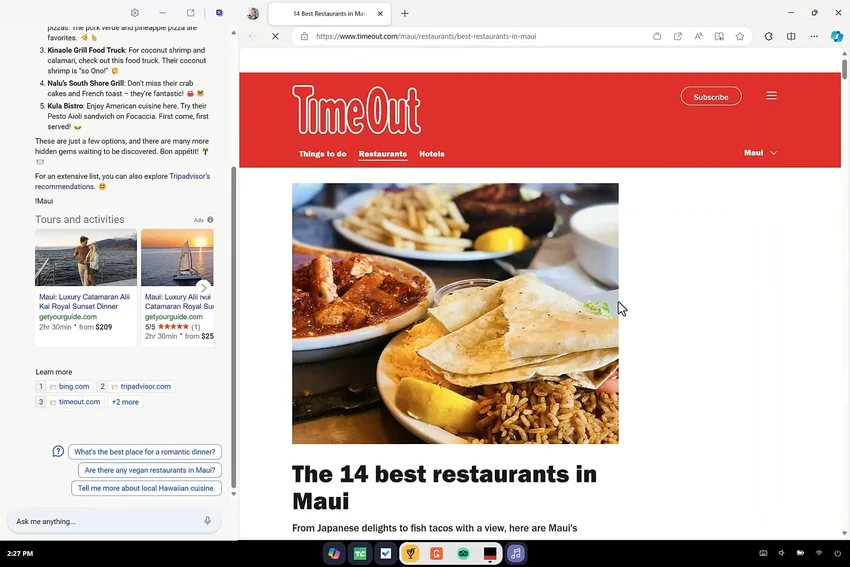Screen dimensions: 850x567
Task: Open the volume control in system tray
Action: 782,553
